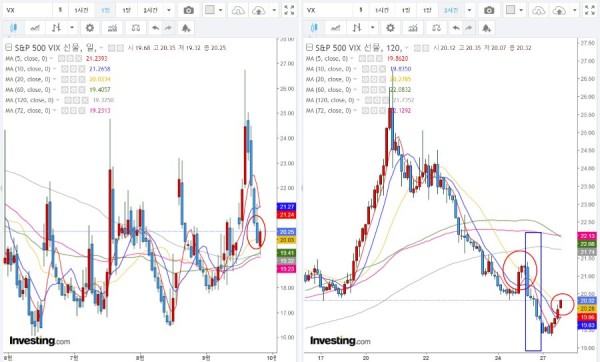This screenshot has width=600, height=362.
Task: Toggle fullscreen mode on the right chart
Action: click(590, 10)
